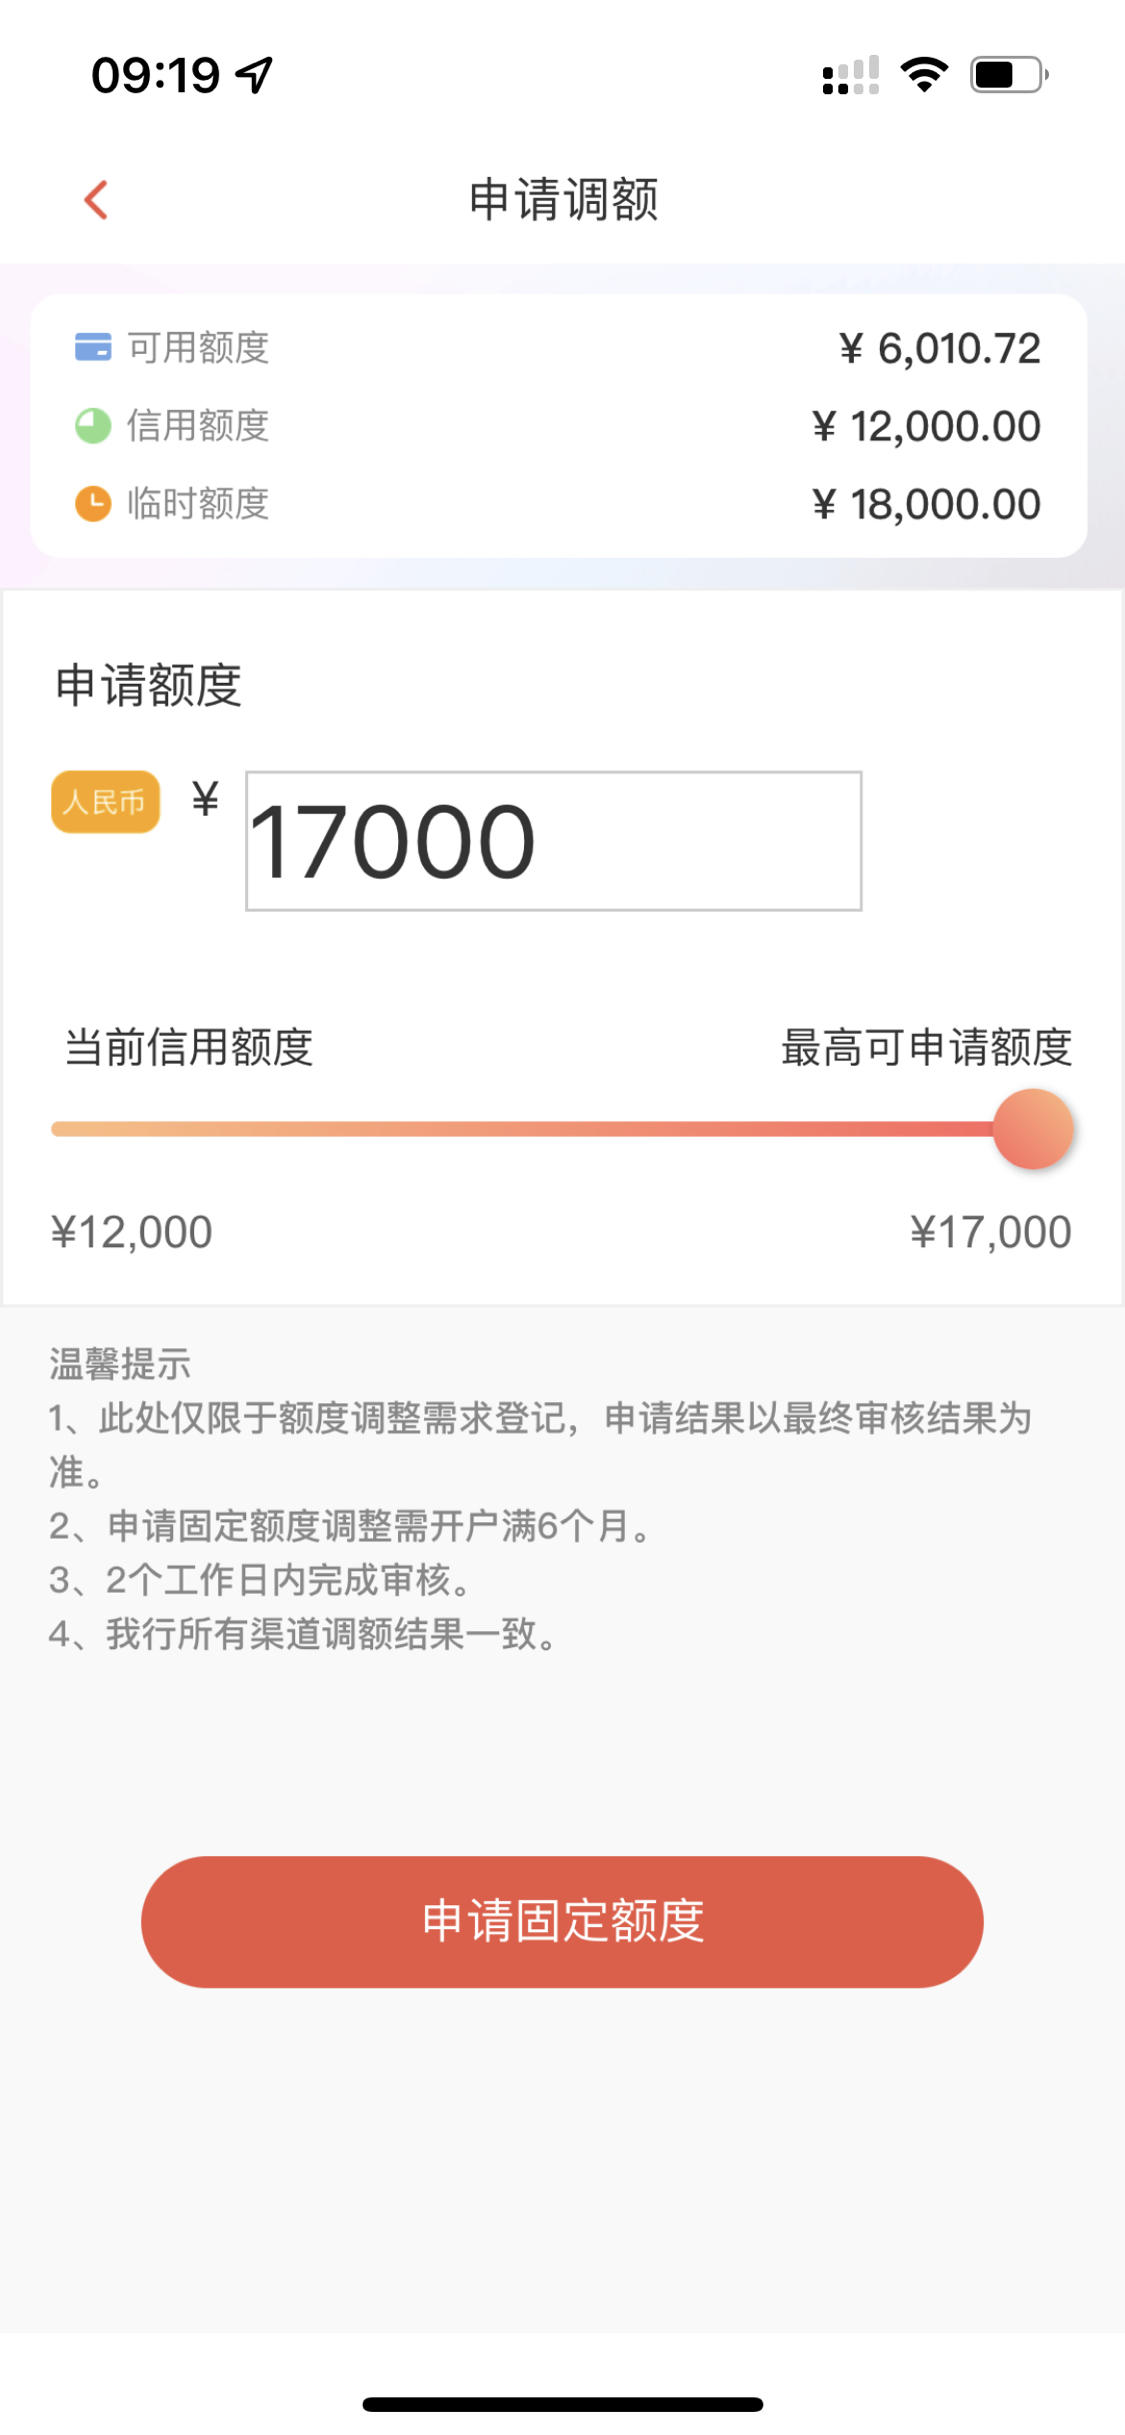Tap the ¥17,000 maximum slider label
The width and height of the screenshot is (1125, 2435).
click(990, 1232)
